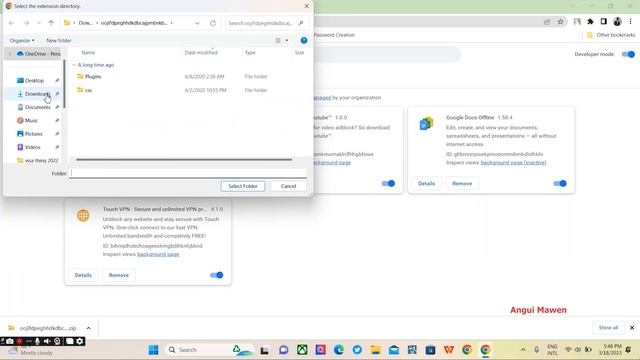
Task: Open the Organize menu
Action: (x=22, y=40)
